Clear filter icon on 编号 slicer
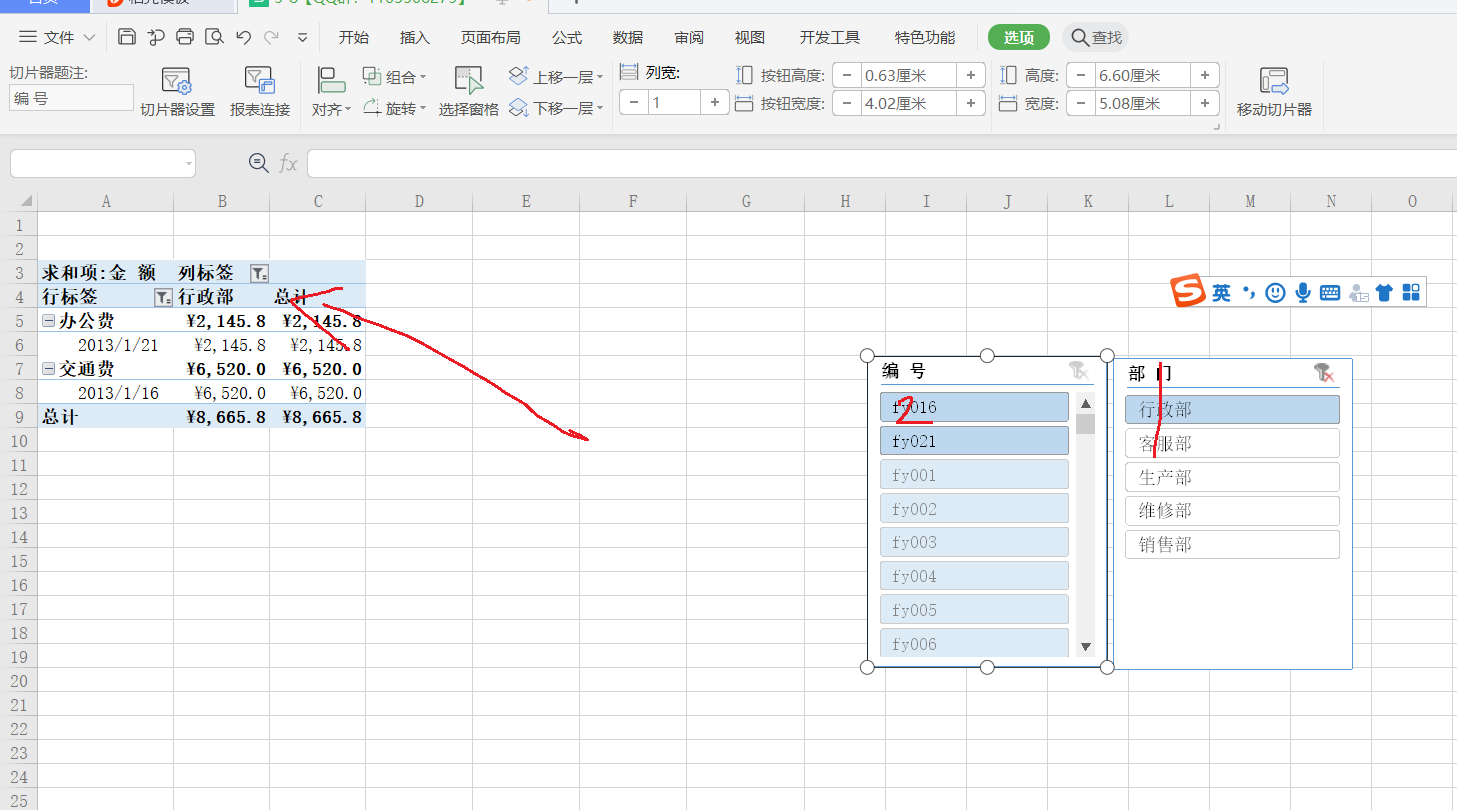 (1078, 370)
